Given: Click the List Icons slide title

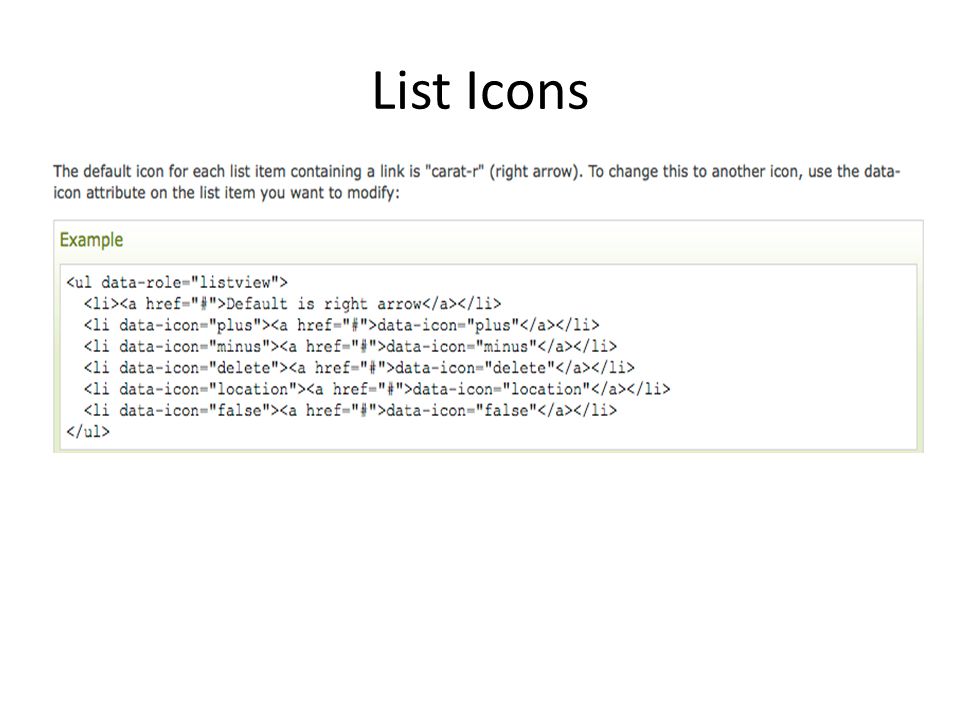Looking at the screenshot, I should pos(480,91).
